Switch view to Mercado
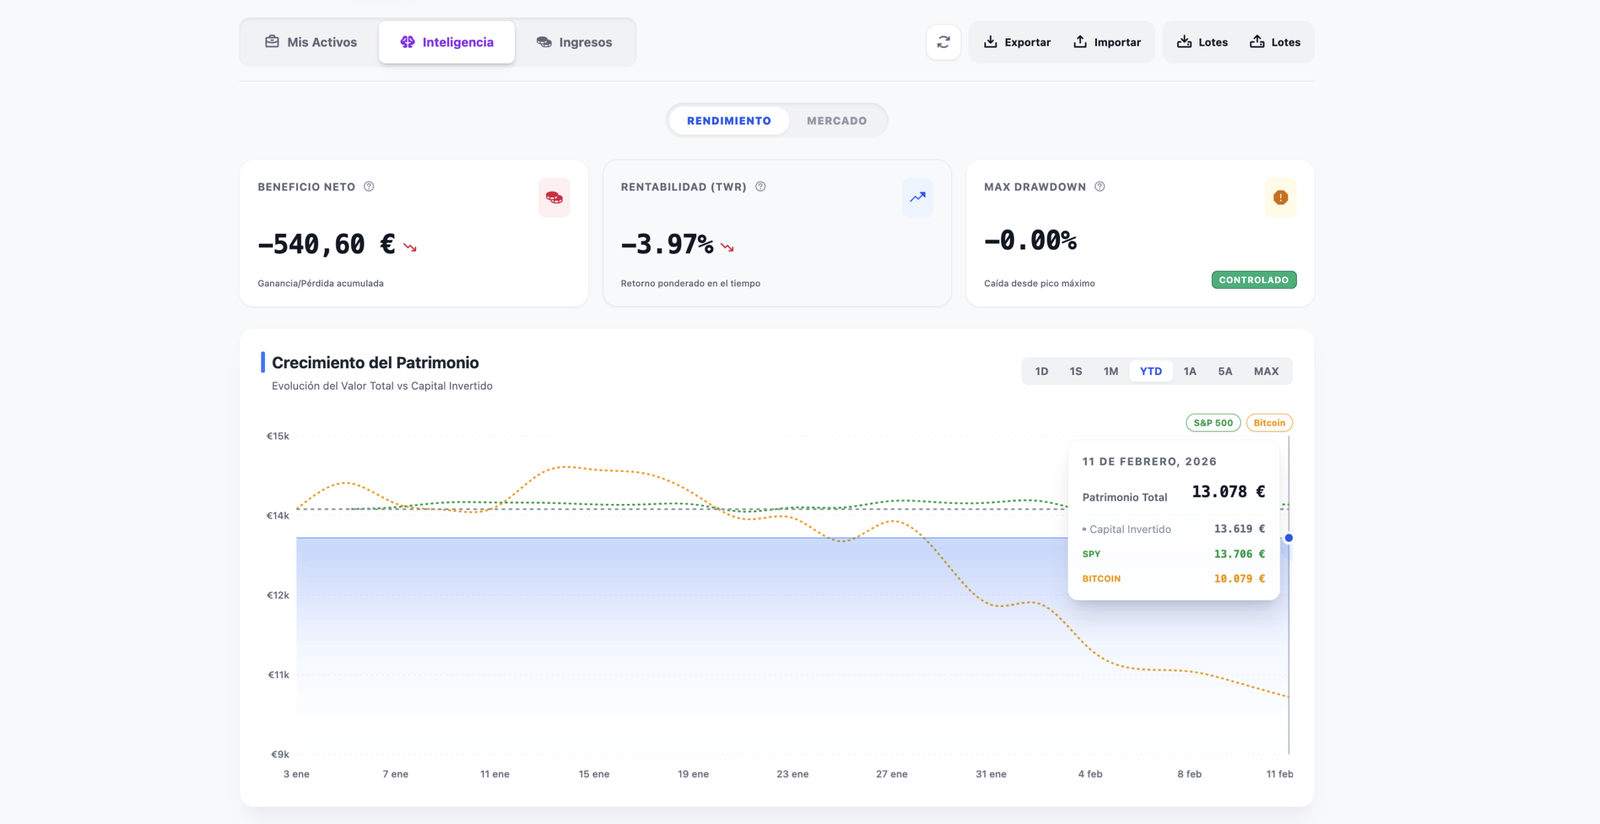The image size is (1600, 824). 836,121
